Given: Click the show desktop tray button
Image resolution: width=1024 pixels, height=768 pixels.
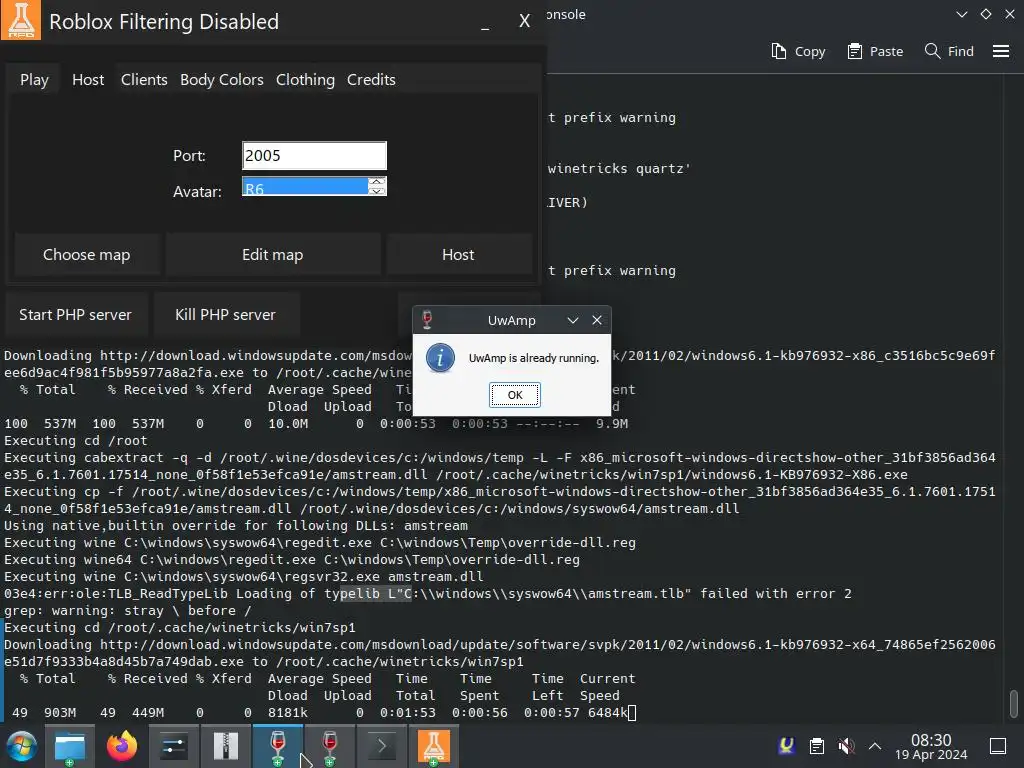Looking at the screenshot, I should pyautogui.click(x=998, y=746).
